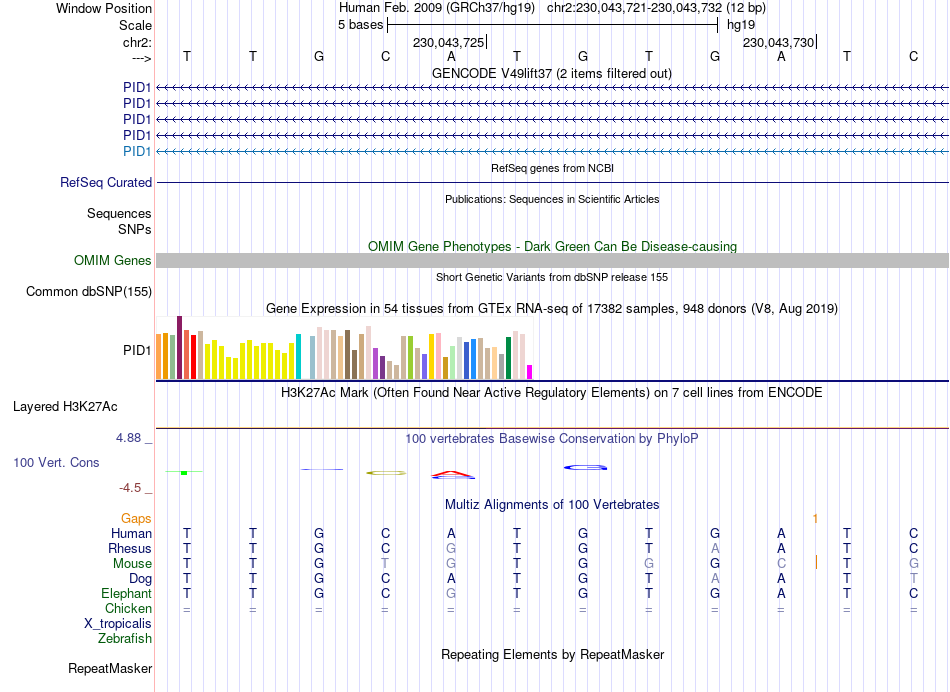Screen dimensions: 950x692
Task: Click the 100 Vert. Cons label
Action: pos(56,462)
